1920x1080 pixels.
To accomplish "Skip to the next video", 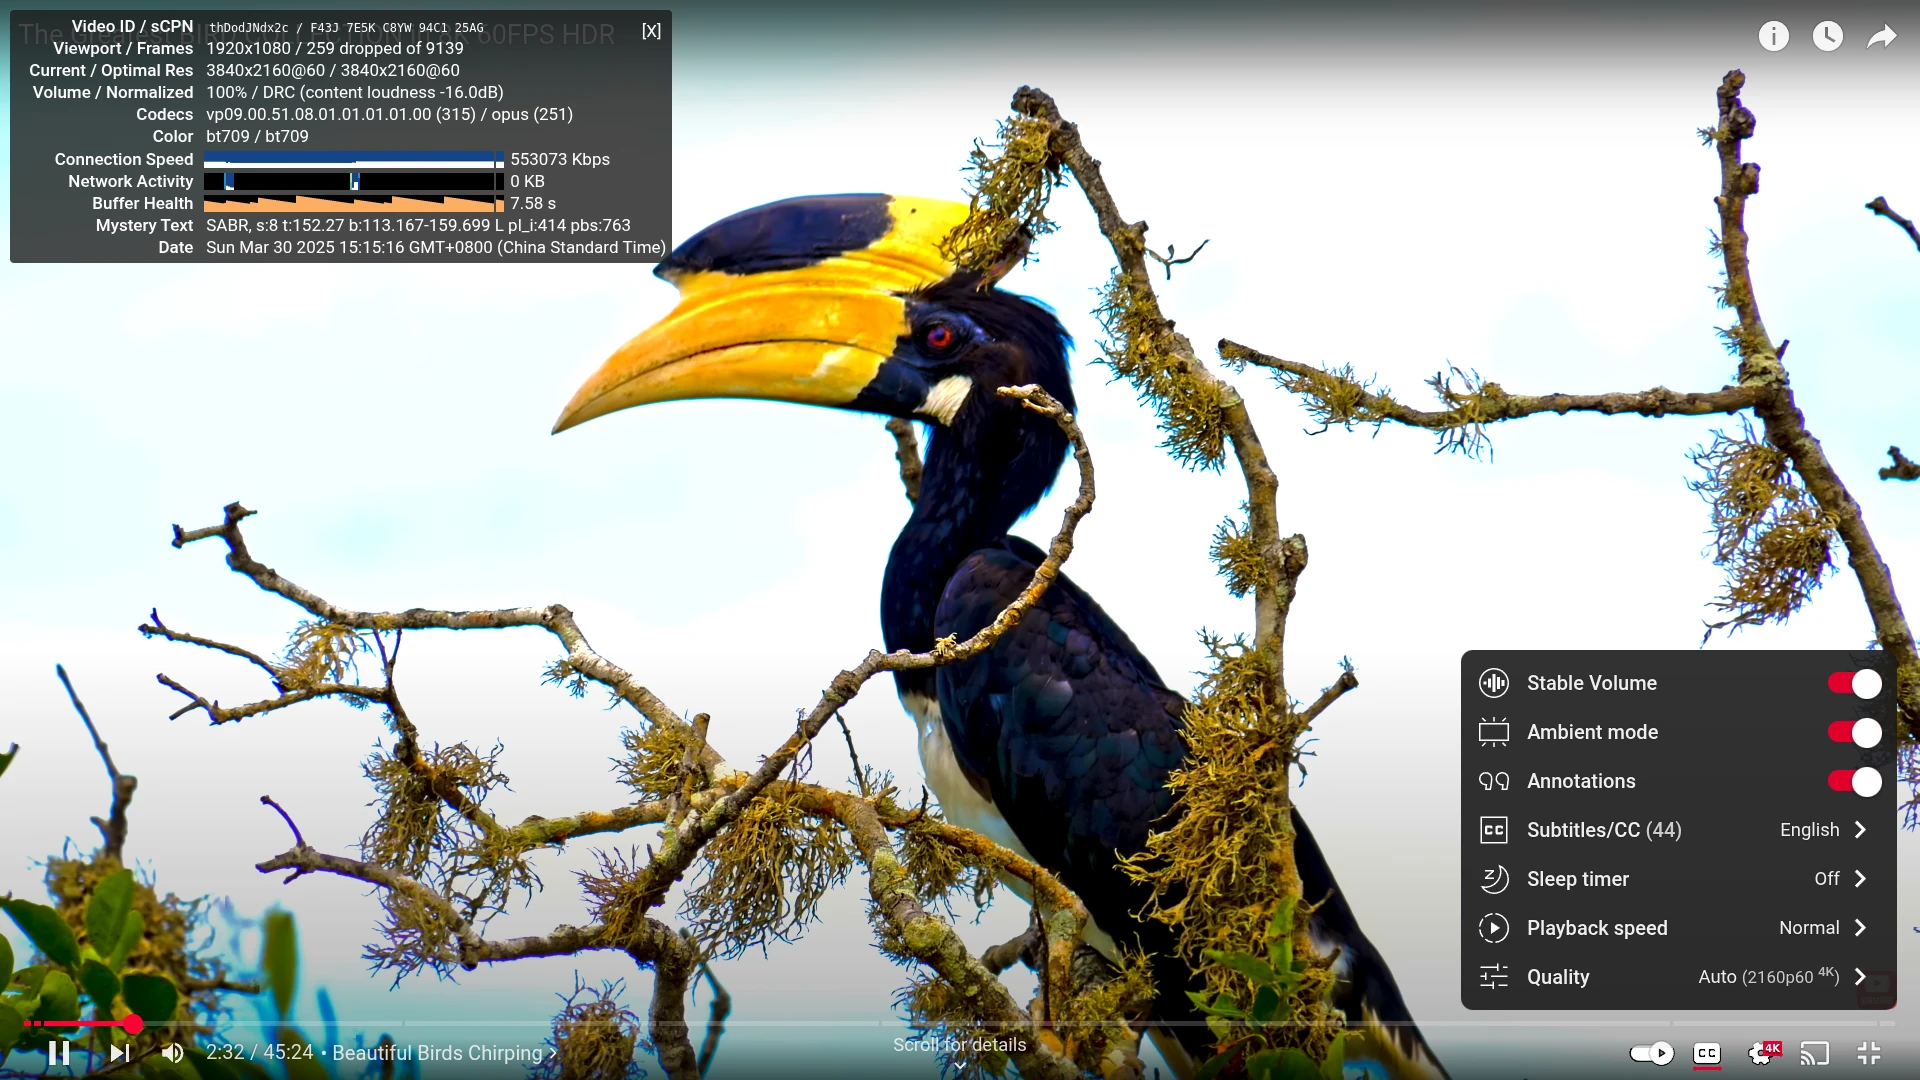I will tap(120, 1053).
